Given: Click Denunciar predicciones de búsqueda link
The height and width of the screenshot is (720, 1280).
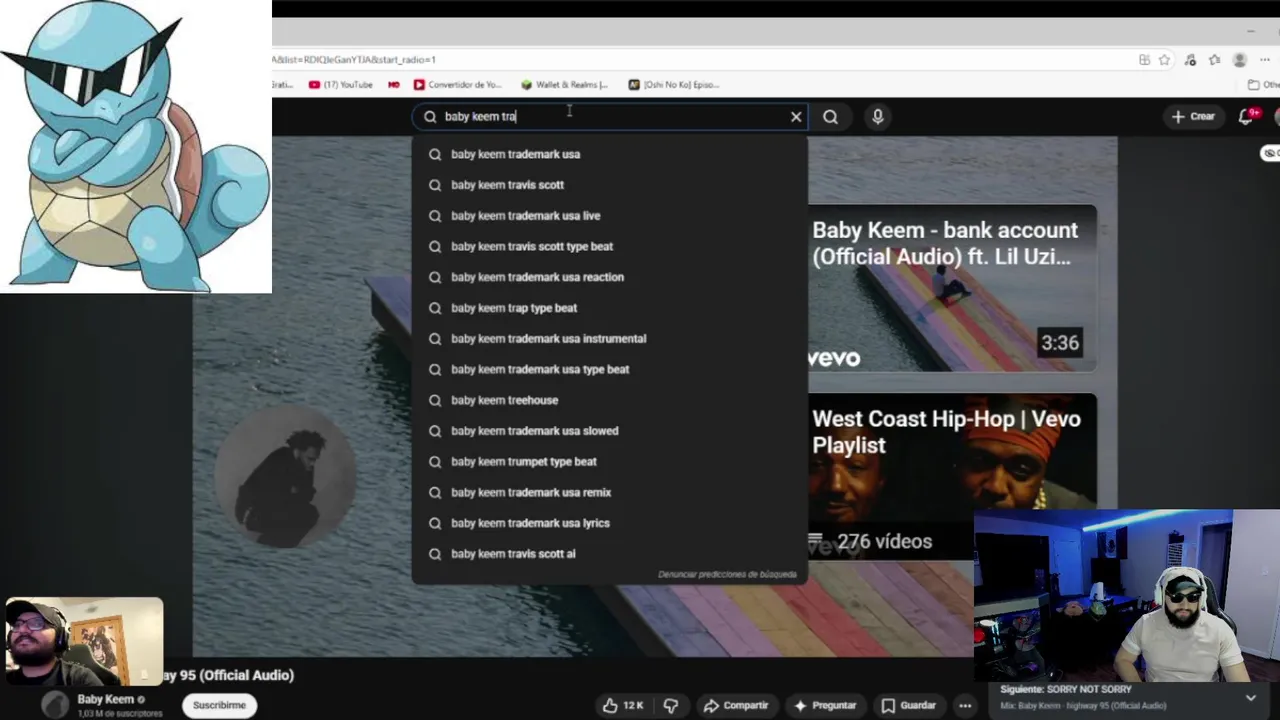Looking at the screenshot, I should pos(727,575).
